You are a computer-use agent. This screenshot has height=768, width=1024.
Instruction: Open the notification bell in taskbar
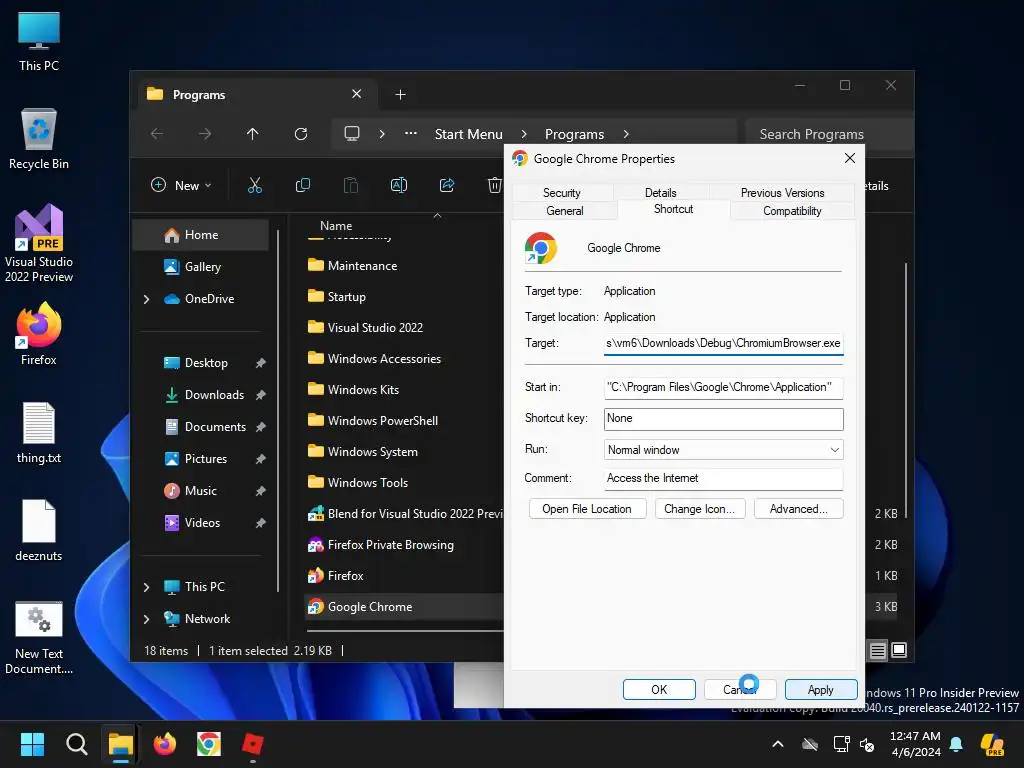pos(956,744)
